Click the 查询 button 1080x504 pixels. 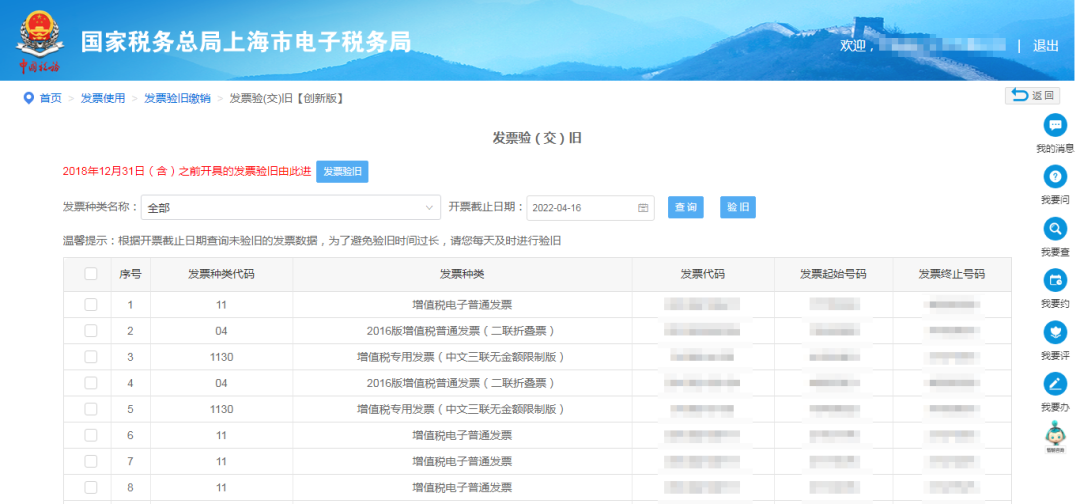(x=686, y=207)
